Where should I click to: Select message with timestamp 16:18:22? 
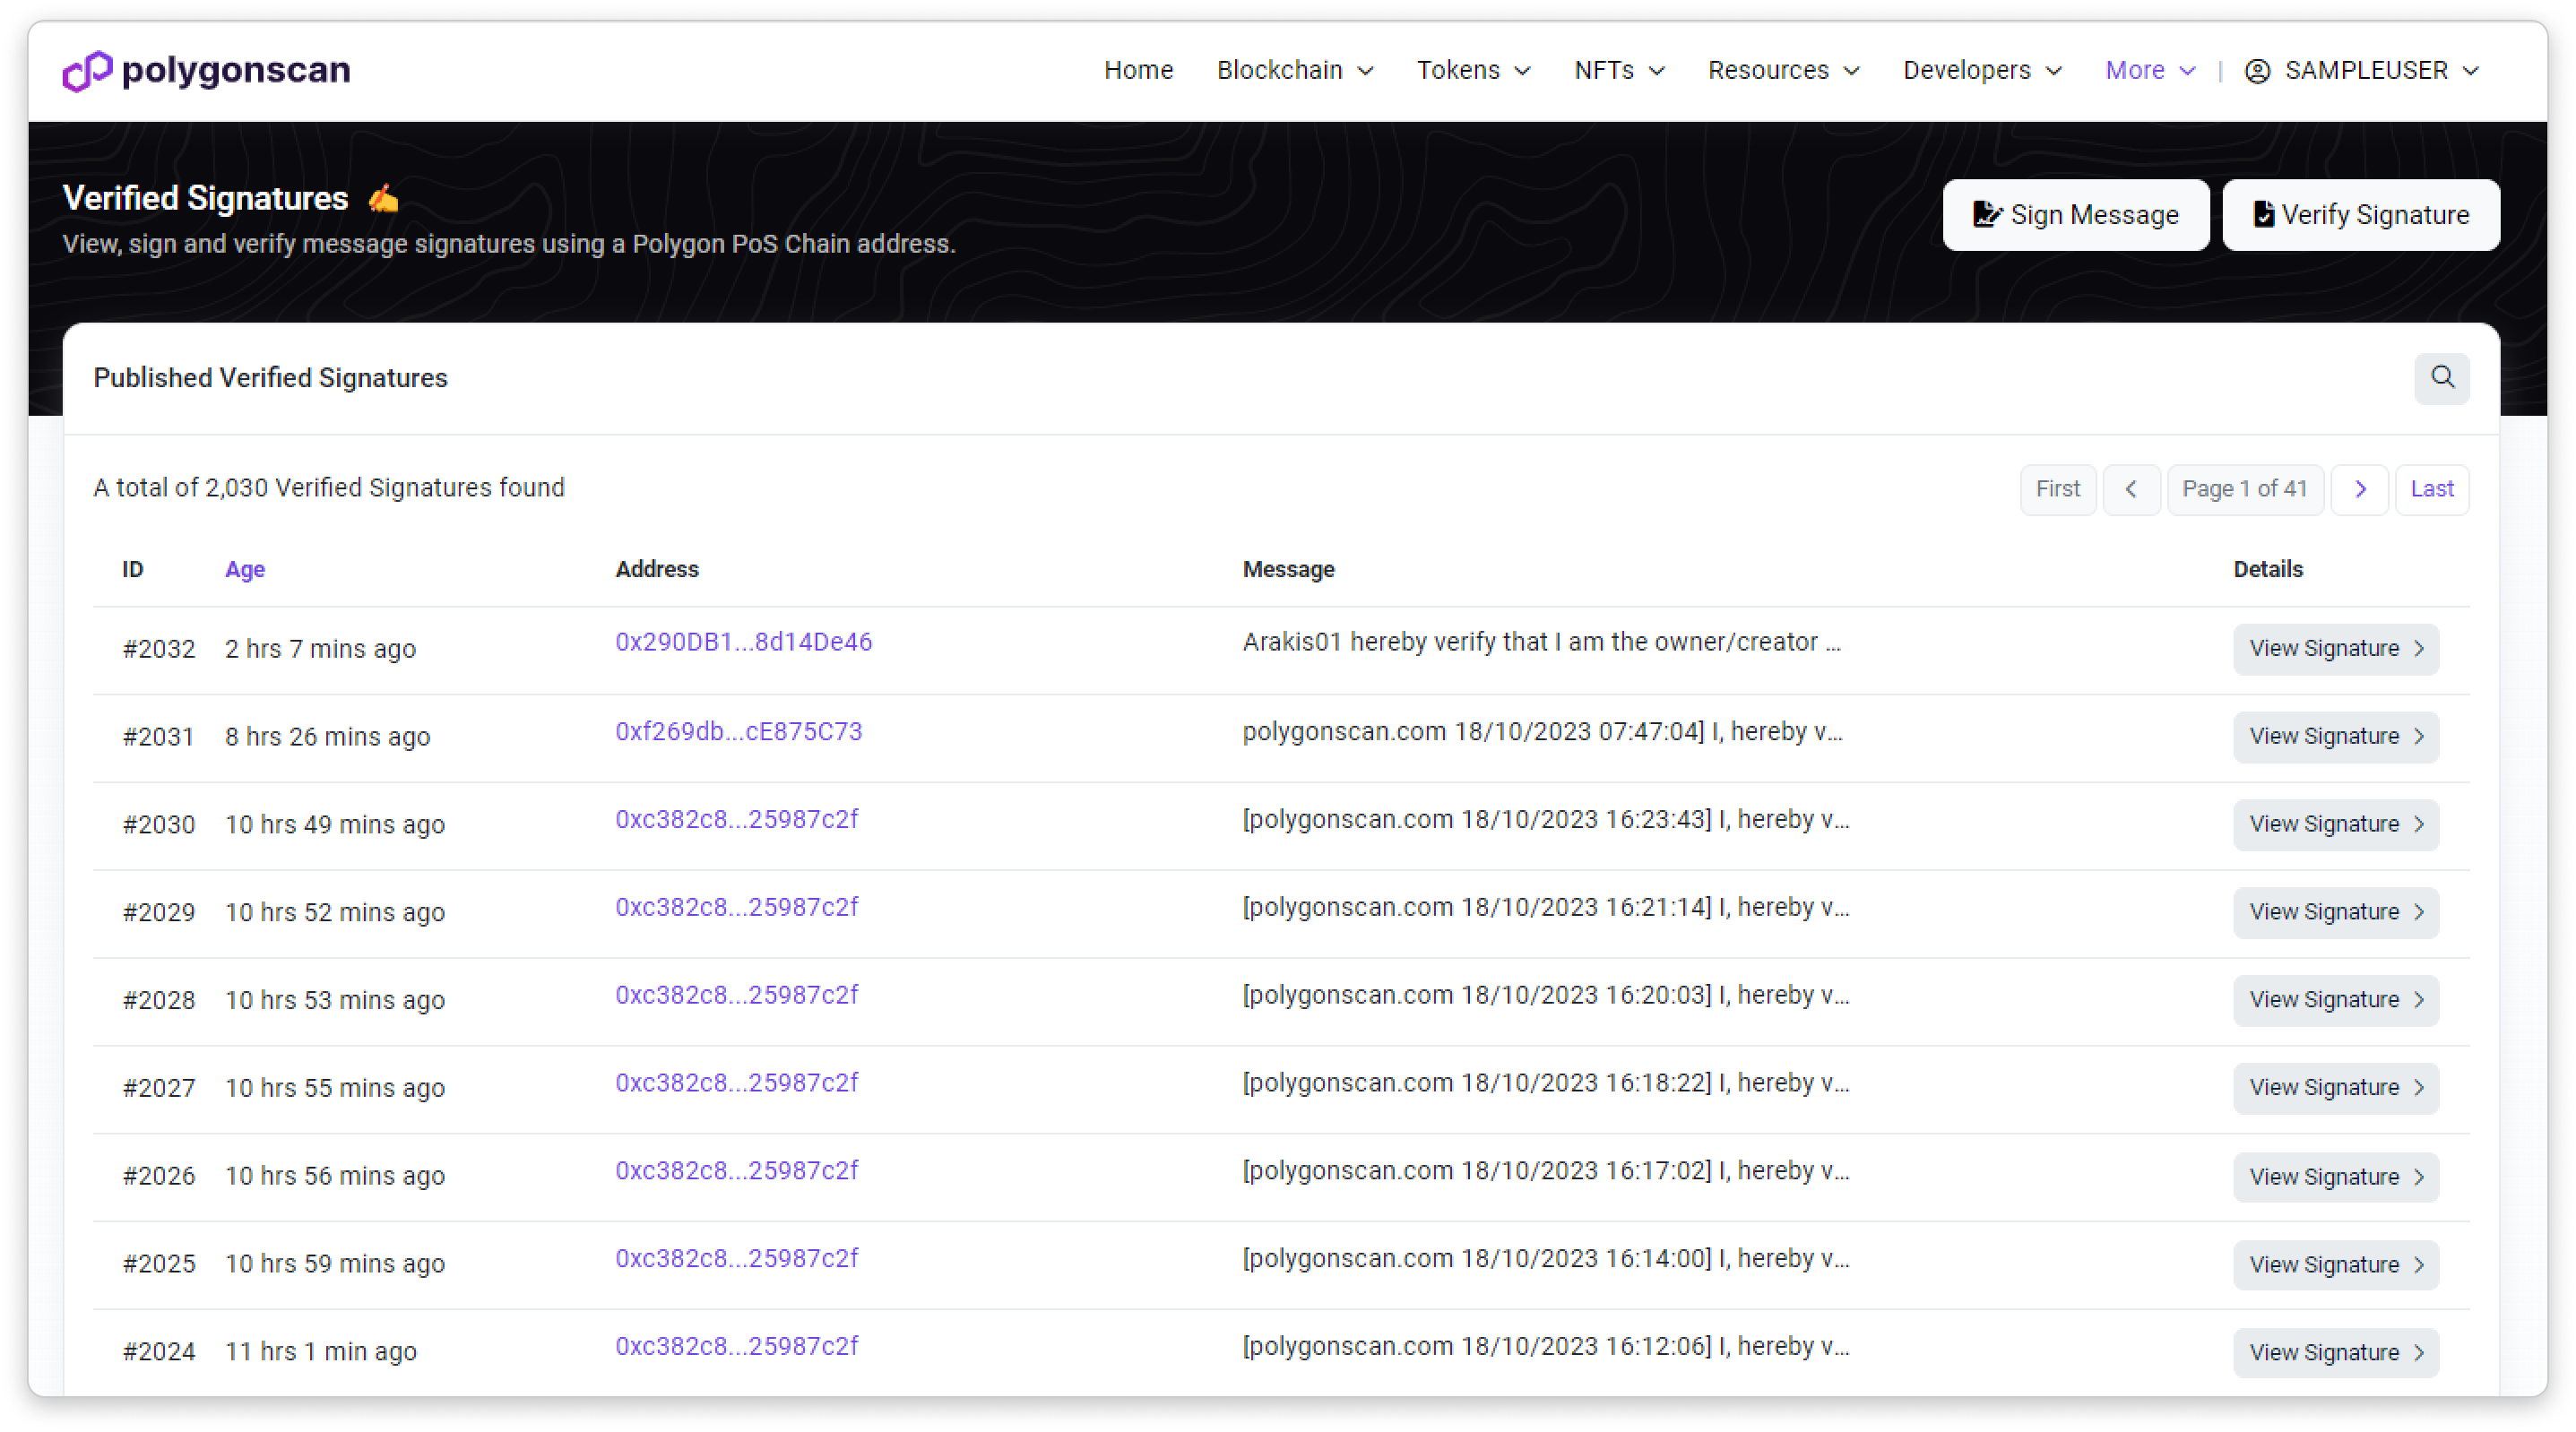point(1546,1083)
